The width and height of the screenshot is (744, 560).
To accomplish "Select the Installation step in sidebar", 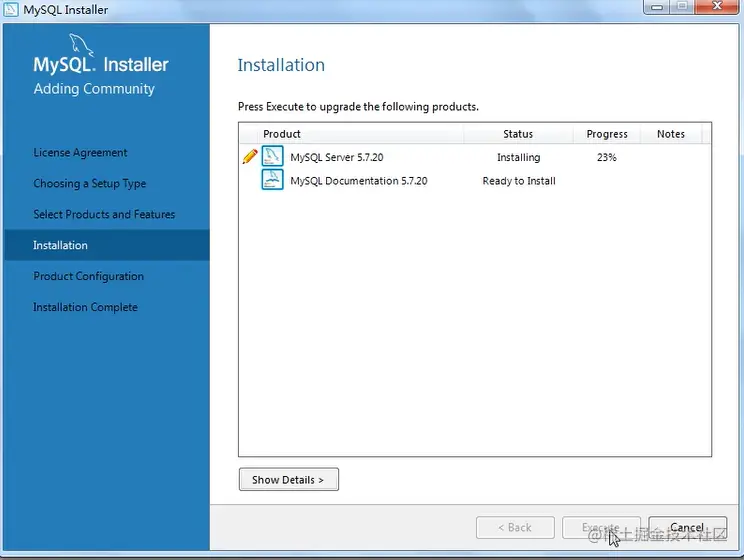I will (x=107, y=245).
